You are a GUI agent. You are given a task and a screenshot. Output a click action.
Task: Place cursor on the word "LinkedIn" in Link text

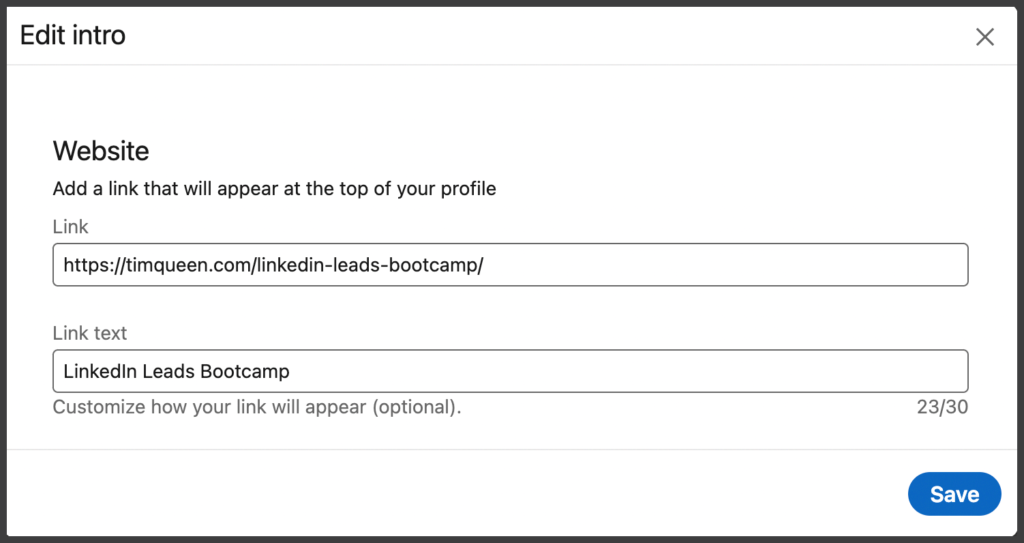coord(100,371)
